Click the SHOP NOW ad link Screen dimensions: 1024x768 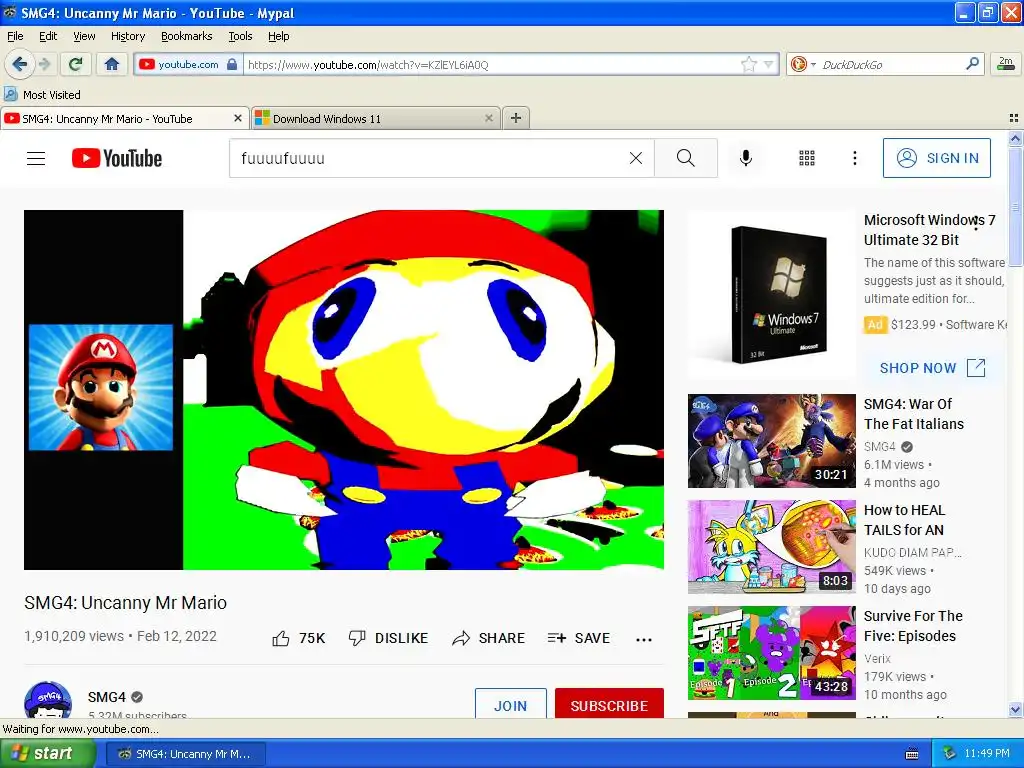(932, 368)
